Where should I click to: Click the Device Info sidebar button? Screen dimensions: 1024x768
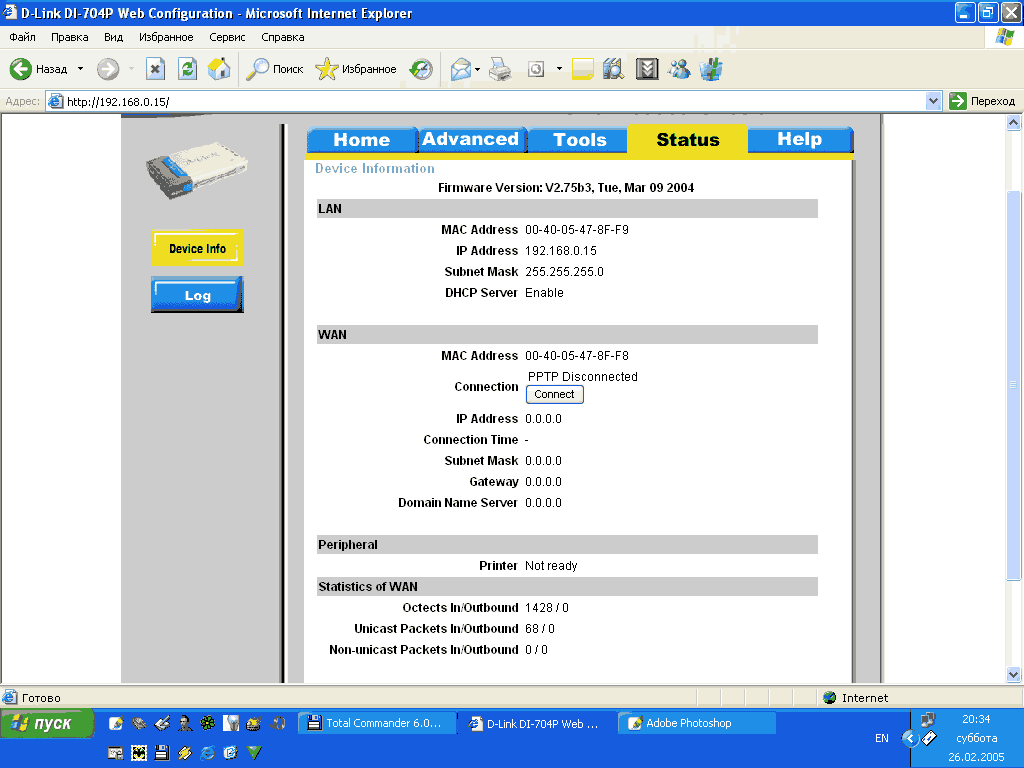tap(197, 248)
